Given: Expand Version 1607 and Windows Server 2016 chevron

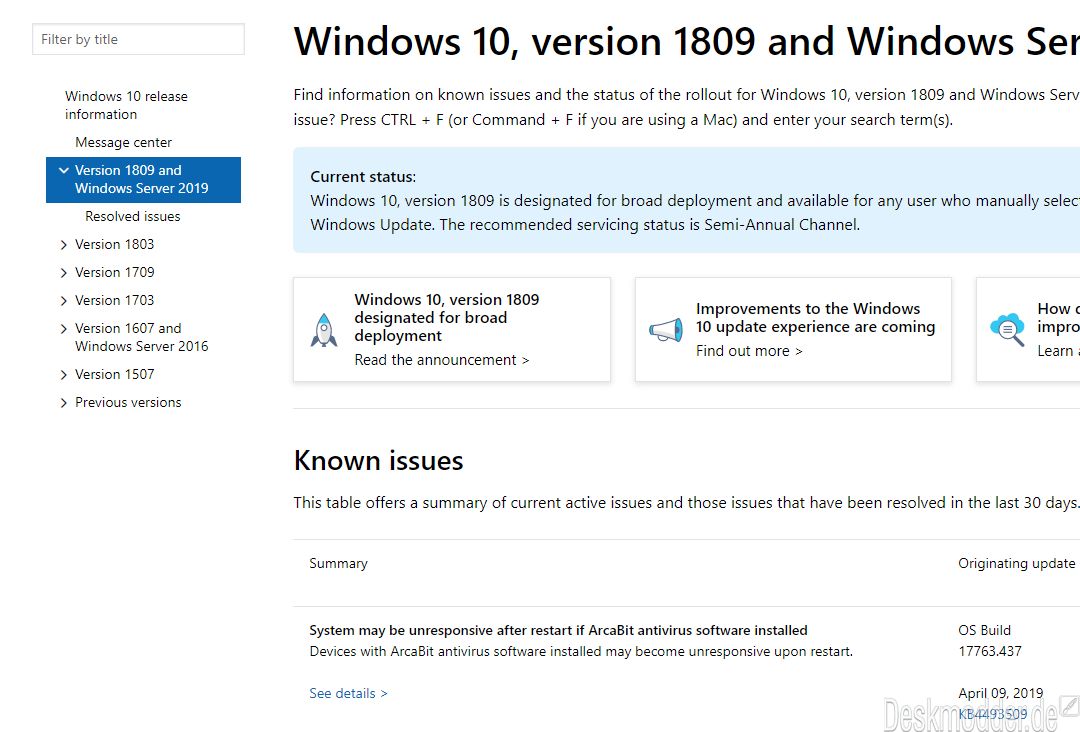Looking at the screenshot, I should [64, 328].
